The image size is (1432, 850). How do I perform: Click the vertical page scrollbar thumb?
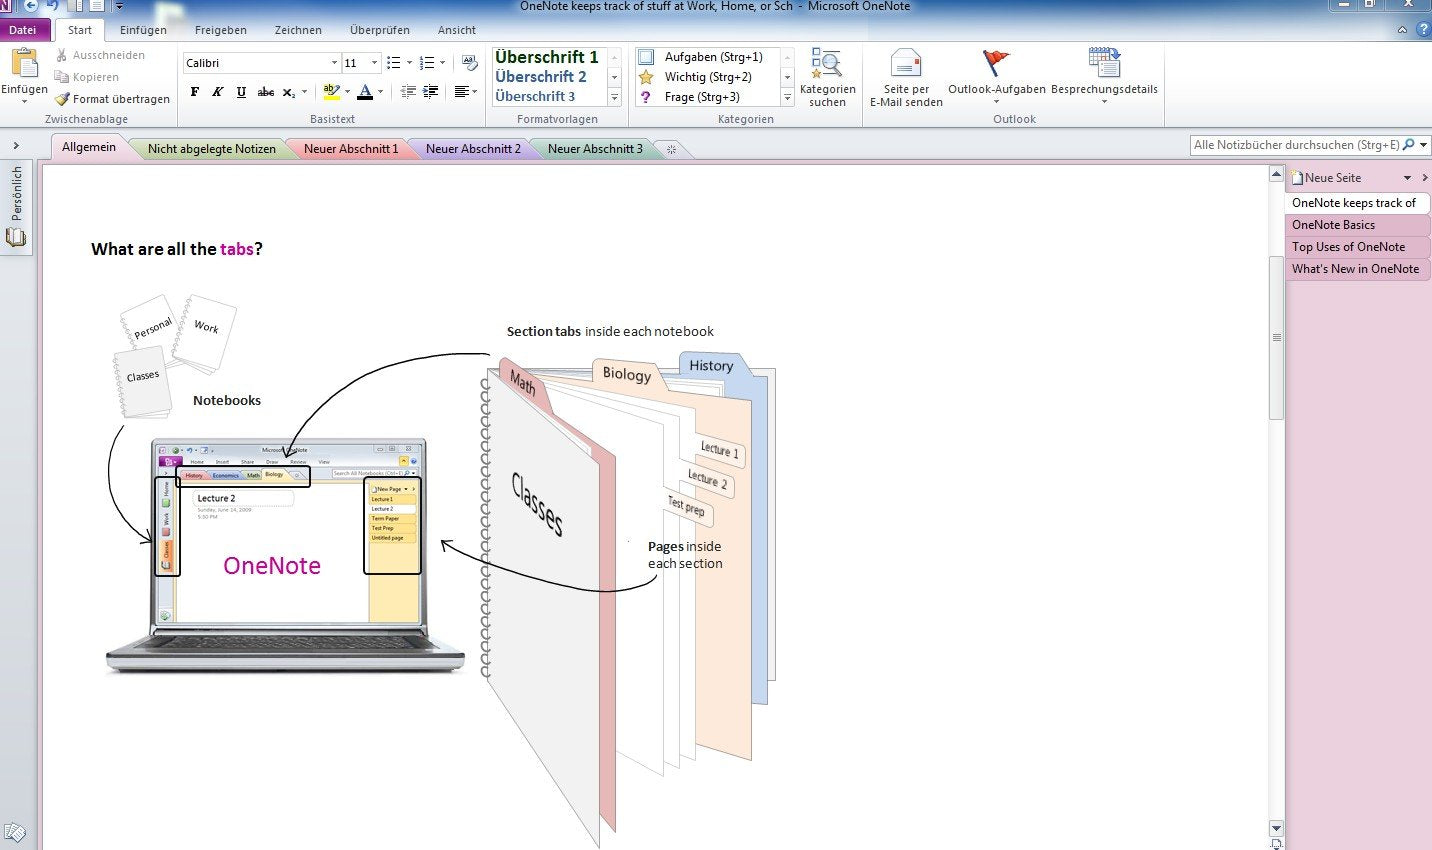point(1276,337)
